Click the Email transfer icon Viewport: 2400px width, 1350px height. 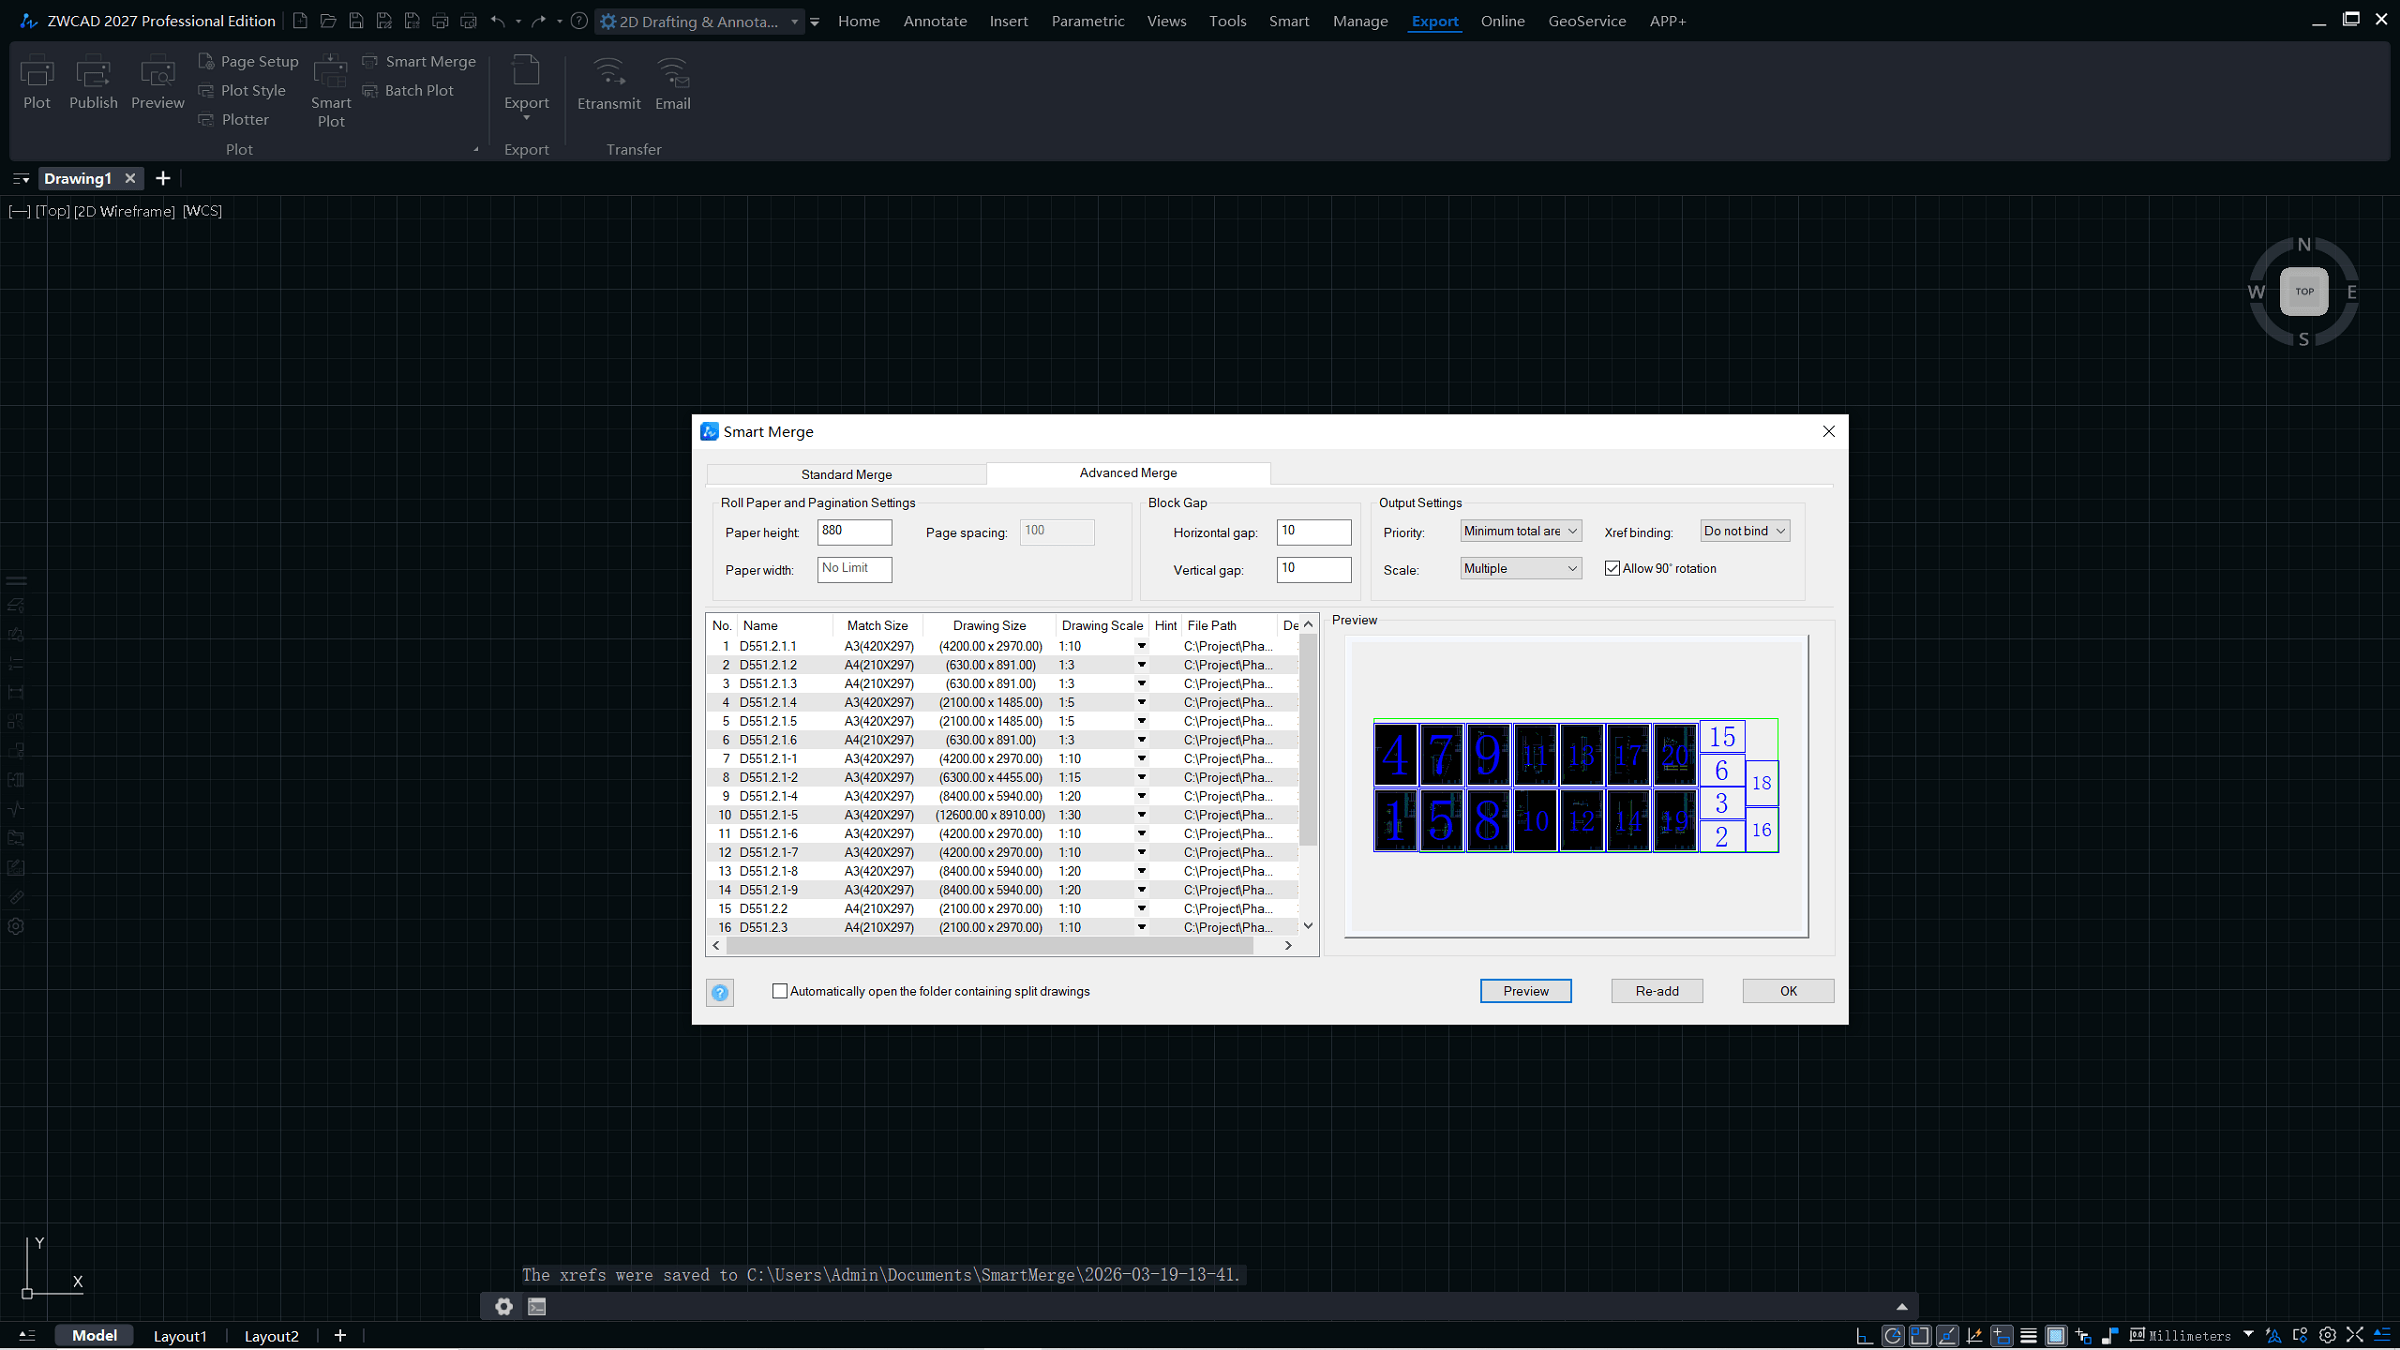(672, 82)
